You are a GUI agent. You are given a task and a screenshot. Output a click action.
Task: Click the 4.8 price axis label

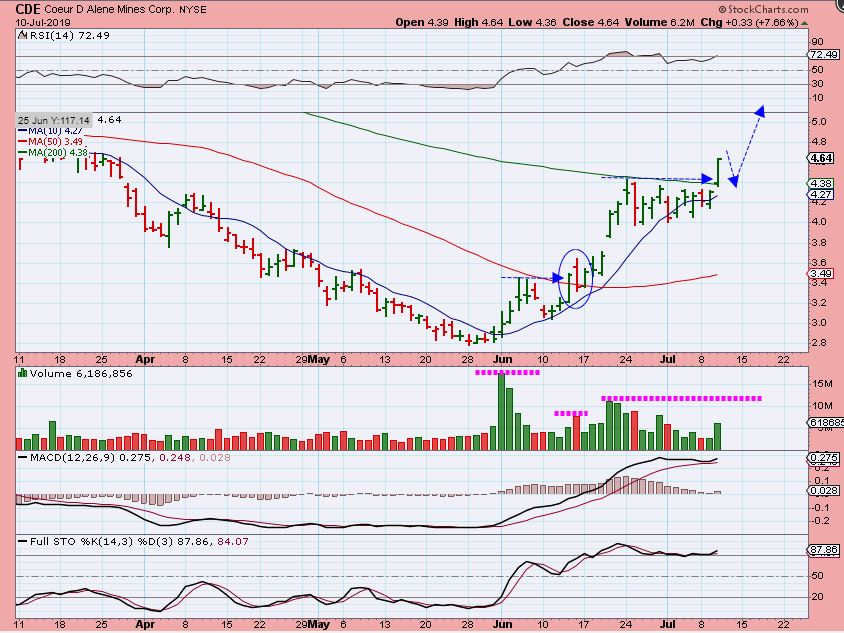coord(819,142)
